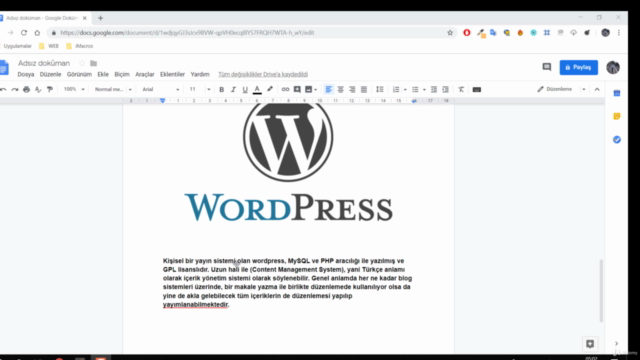Open the Eklentiler menu
Viewport: 640px width, 360px height.
tap(172, 74)
